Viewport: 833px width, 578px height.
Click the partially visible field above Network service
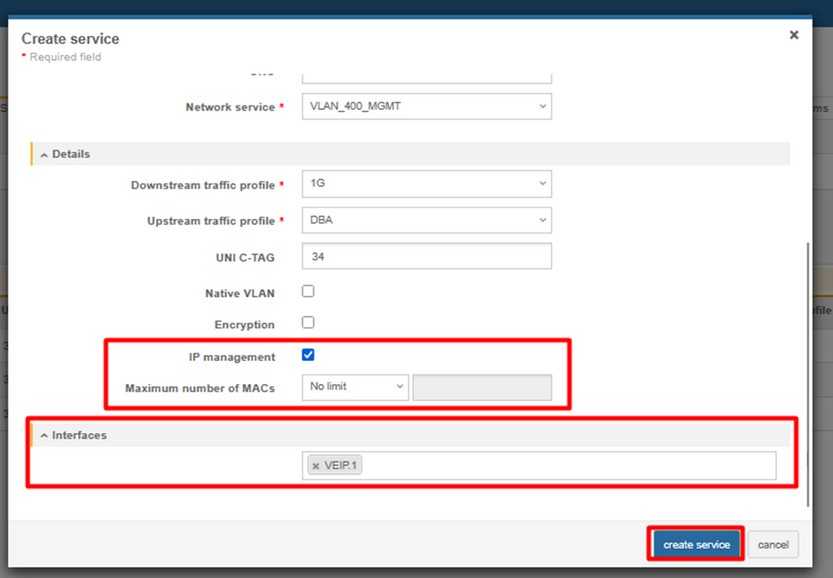[426, 76]
